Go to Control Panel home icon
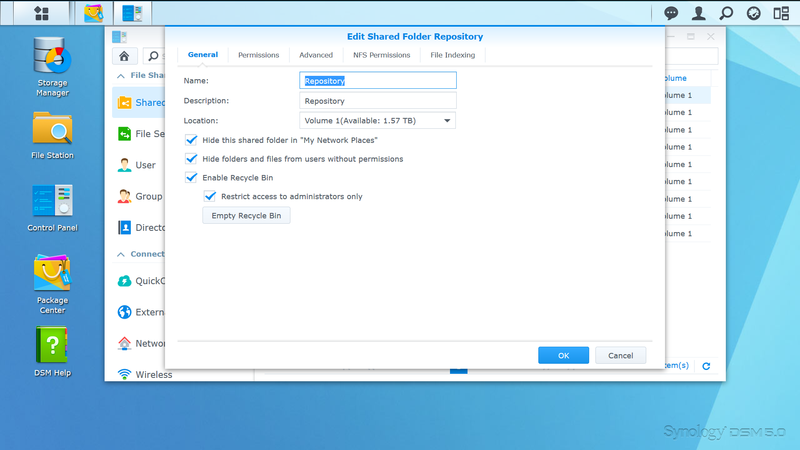Screen dimensions: 800x450 click(x=124, y=56)
